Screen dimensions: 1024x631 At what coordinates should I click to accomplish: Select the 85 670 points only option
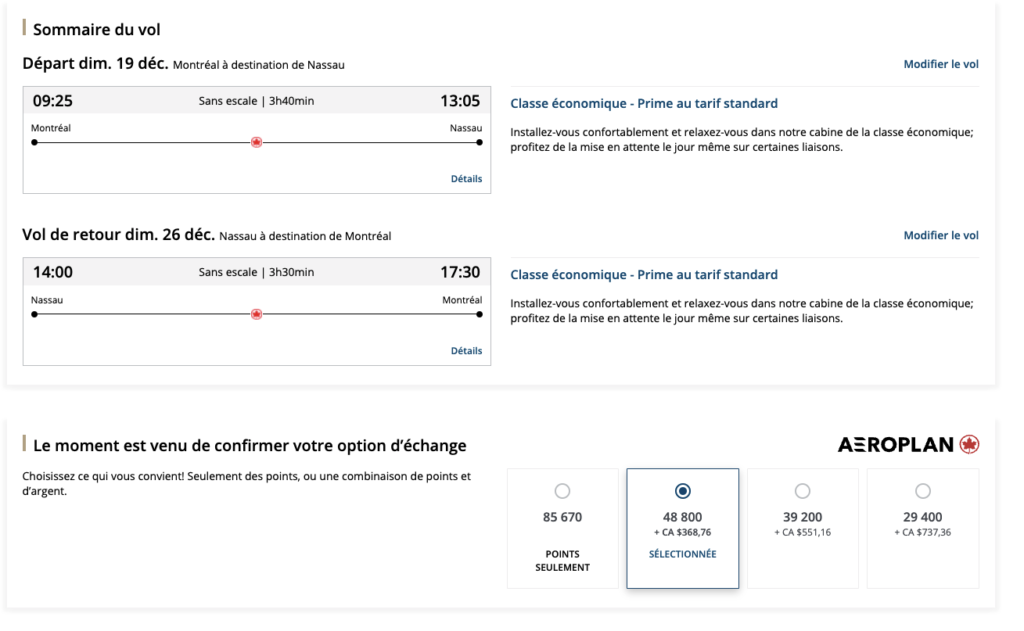pyautogui.click(x=562, y=491)
